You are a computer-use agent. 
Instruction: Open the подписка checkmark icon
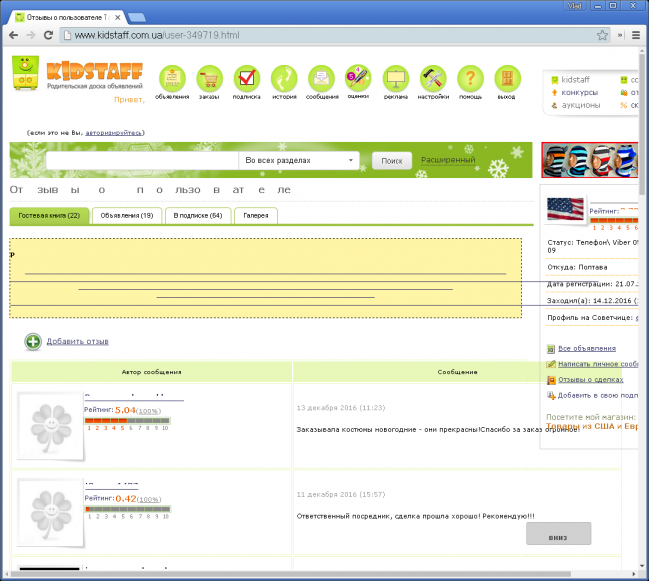pyautogui.click(x=246, y=79)
